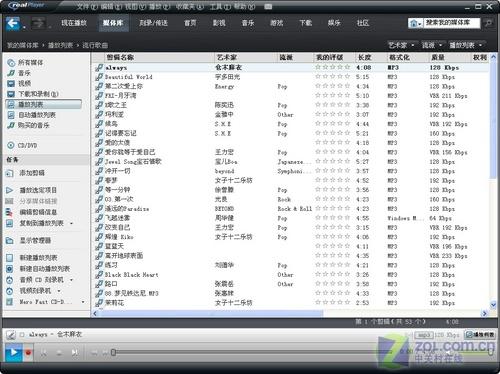Screen dimensions: 500x374
Task: Click the red record button
Action: pos(29,352)
